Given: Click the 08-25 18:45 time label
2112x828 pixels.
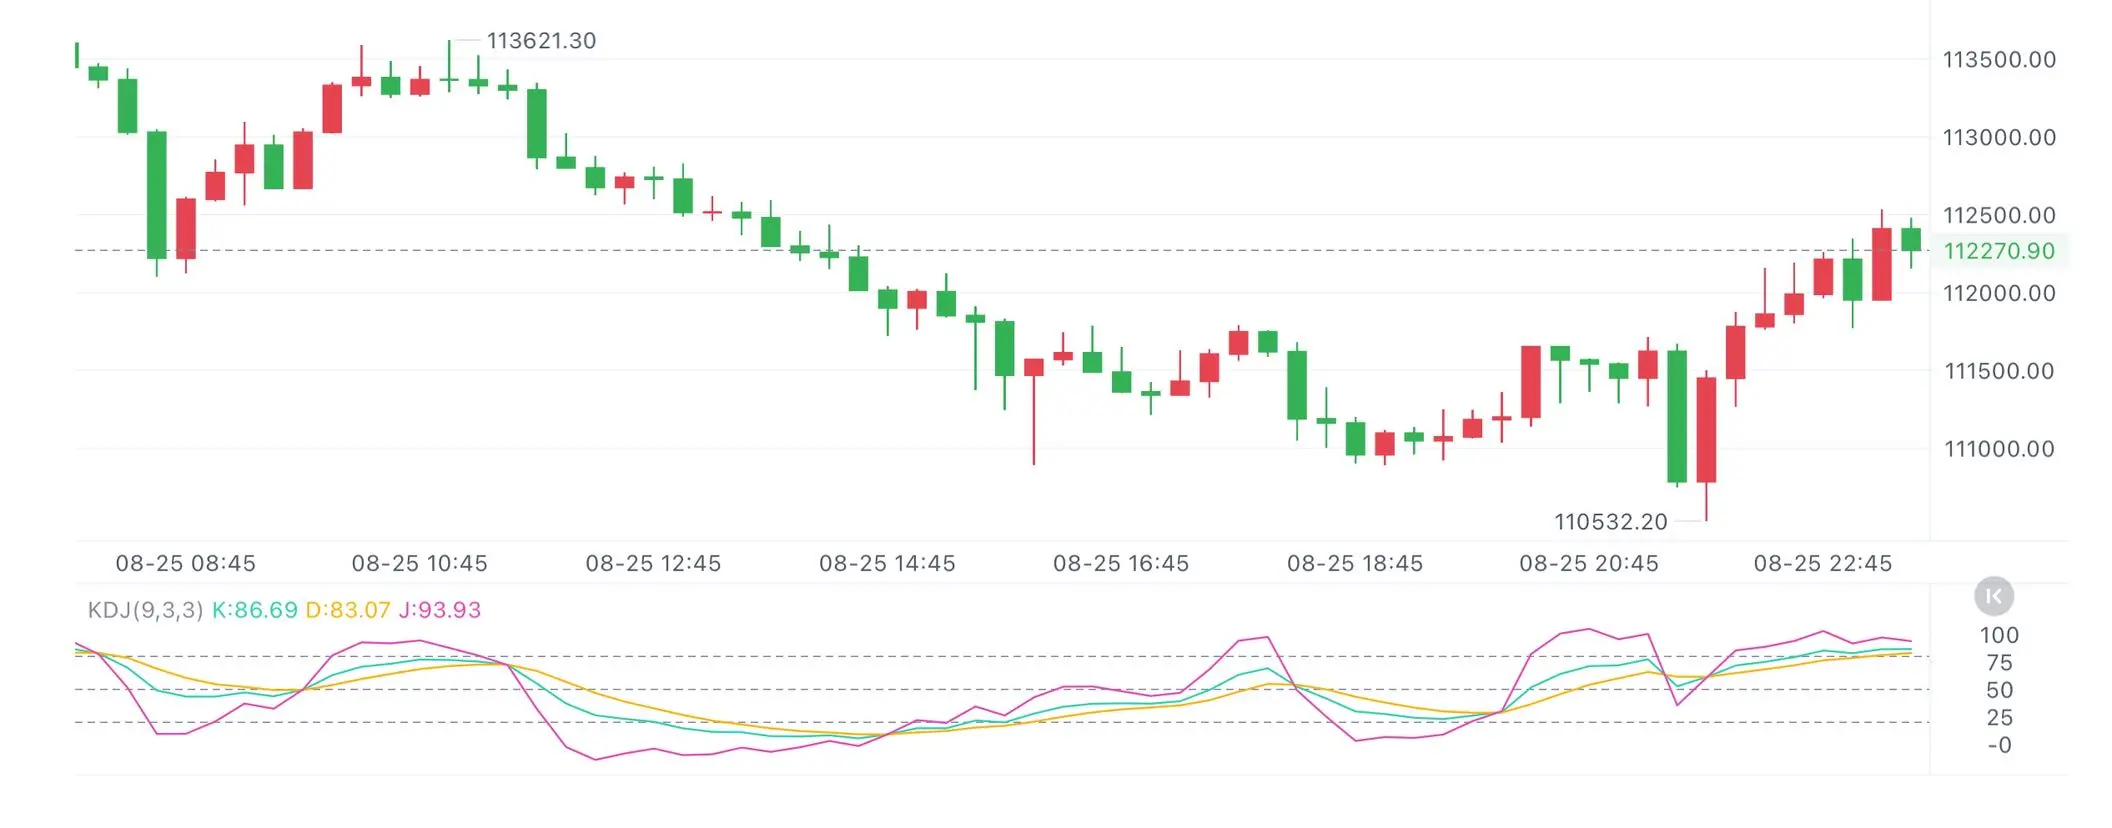Looking at the screenshot, I should 1355,563.
